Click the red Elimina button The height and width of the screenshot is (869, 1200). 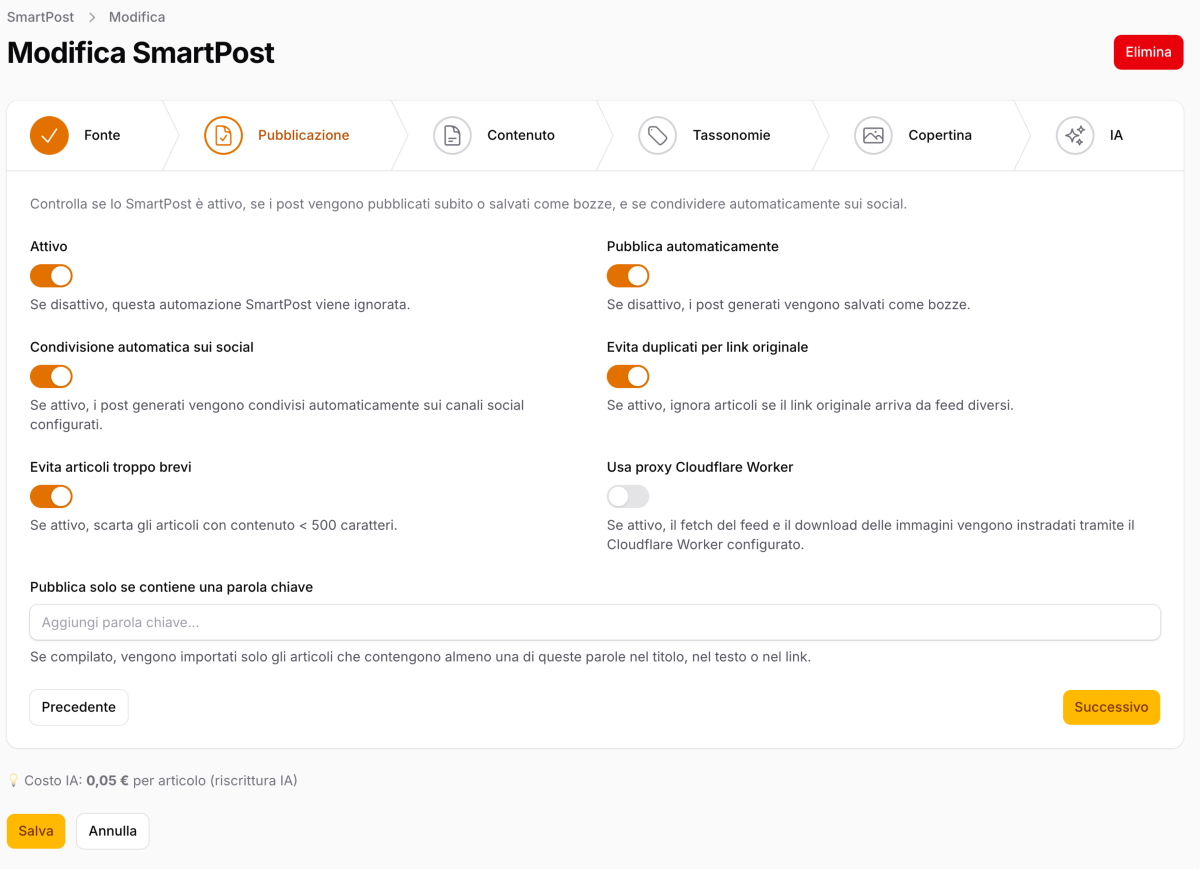point(1148,52)
